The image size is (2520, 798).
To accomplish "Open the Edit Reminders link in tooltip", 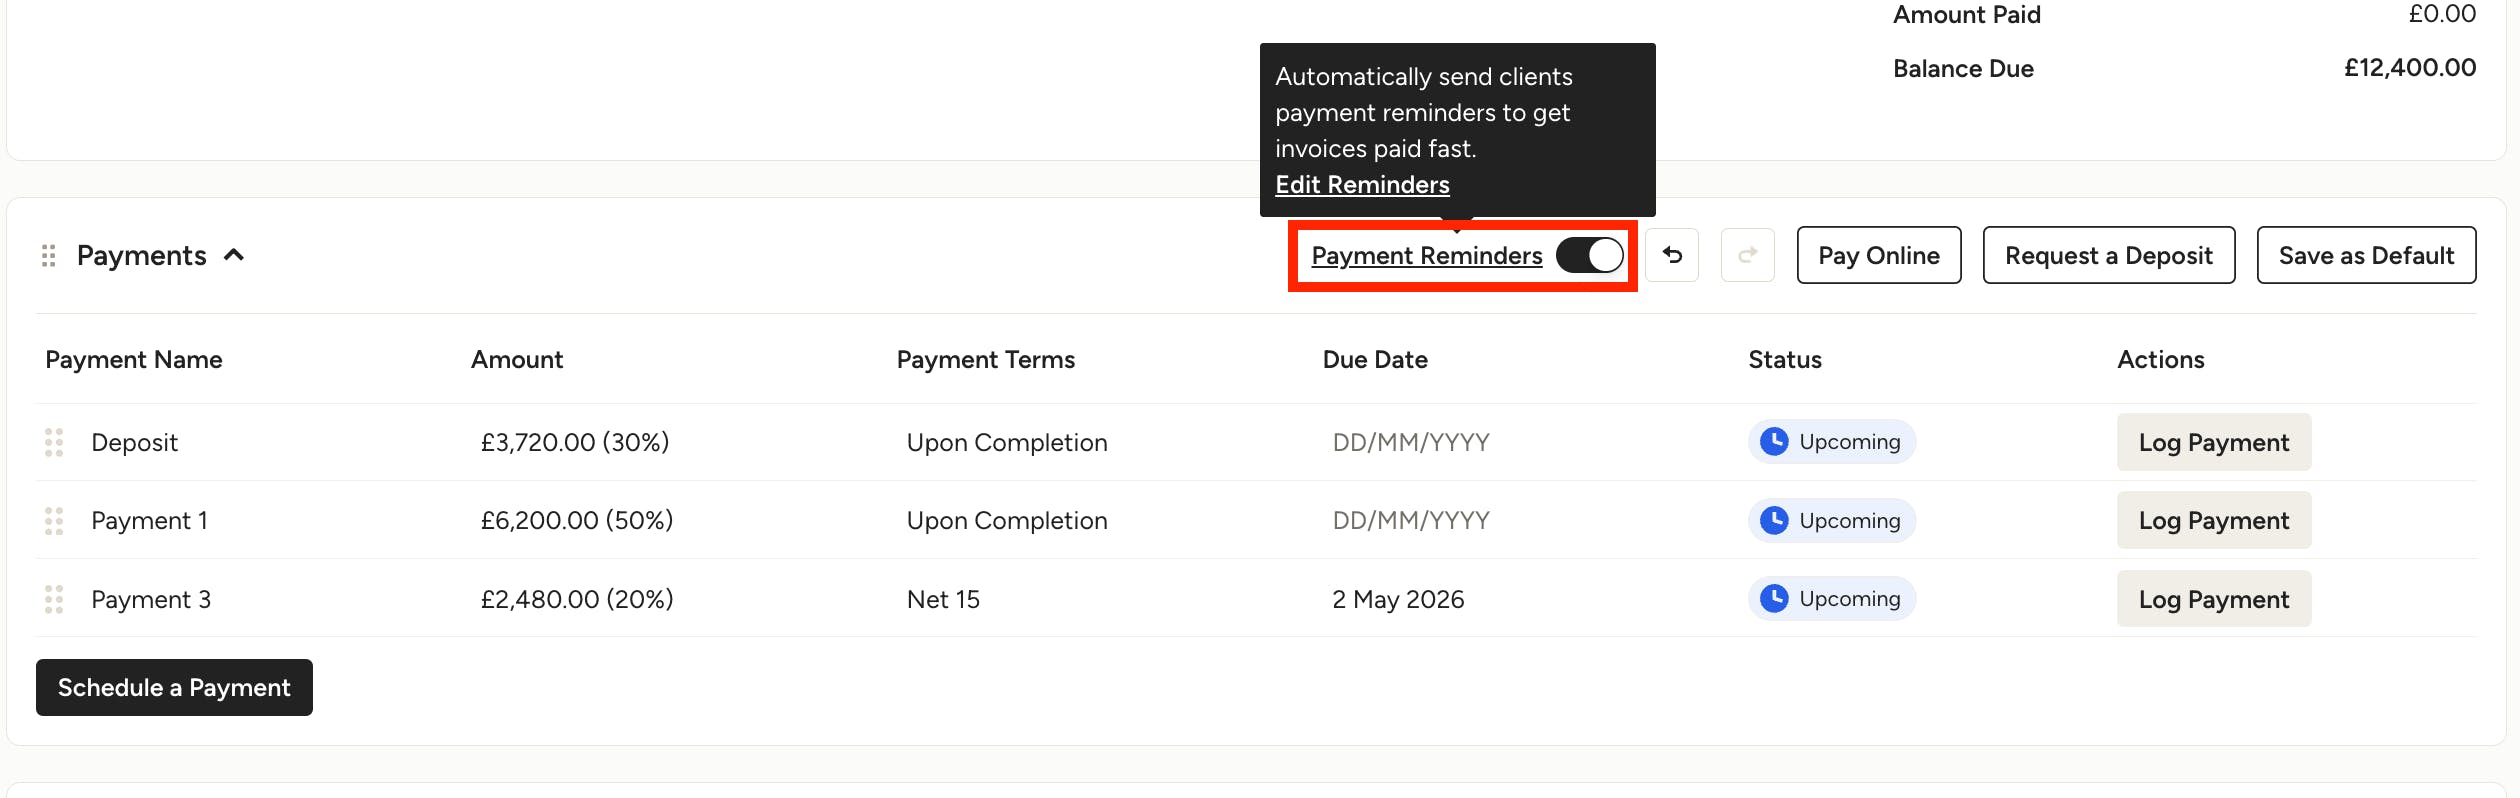I will 1362,184.
